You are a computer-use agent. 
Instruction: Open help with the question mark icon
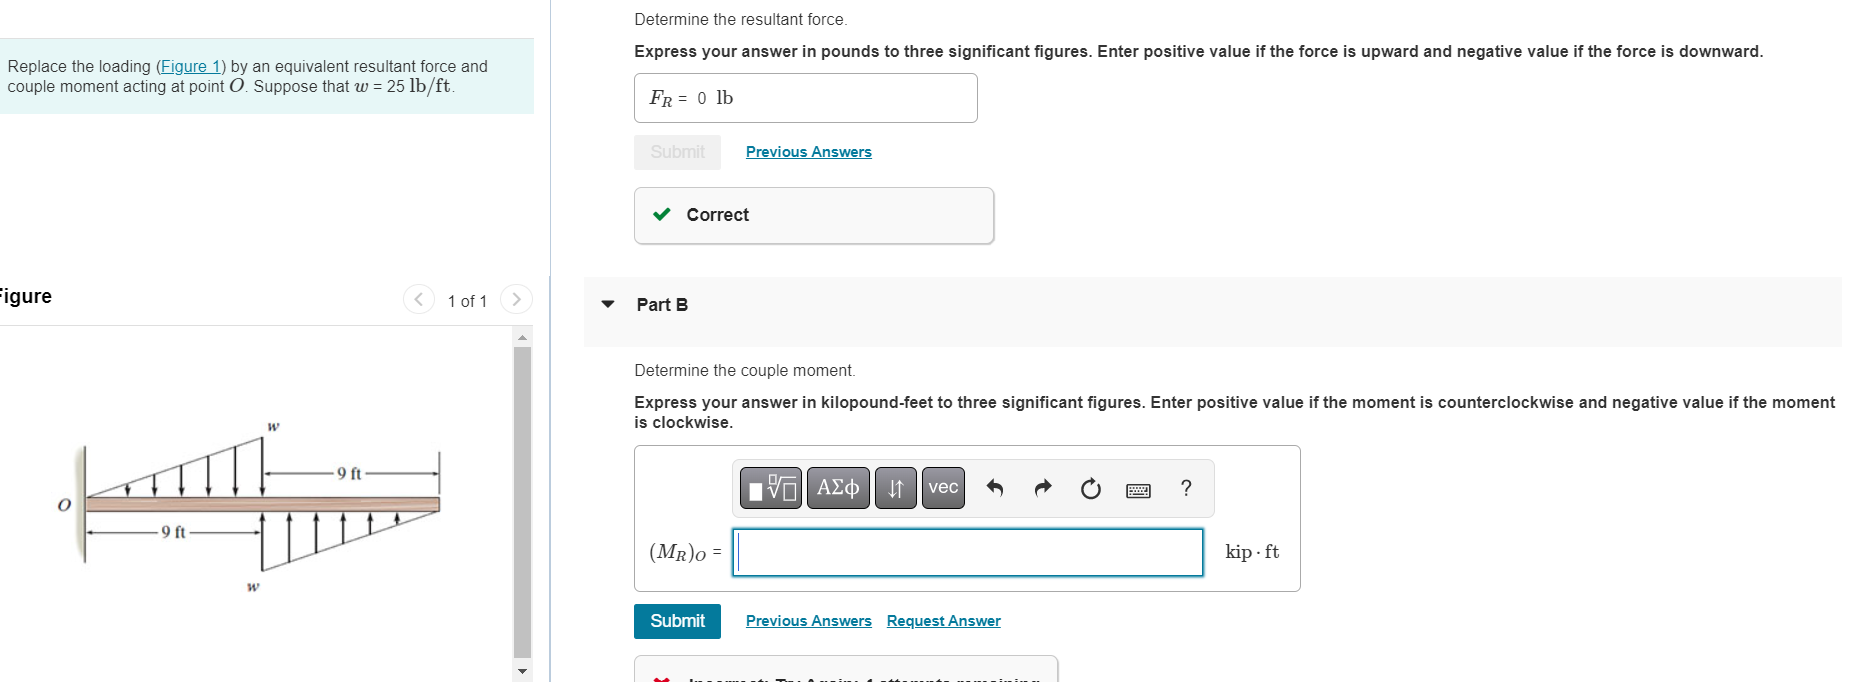tap(1186, 488)
